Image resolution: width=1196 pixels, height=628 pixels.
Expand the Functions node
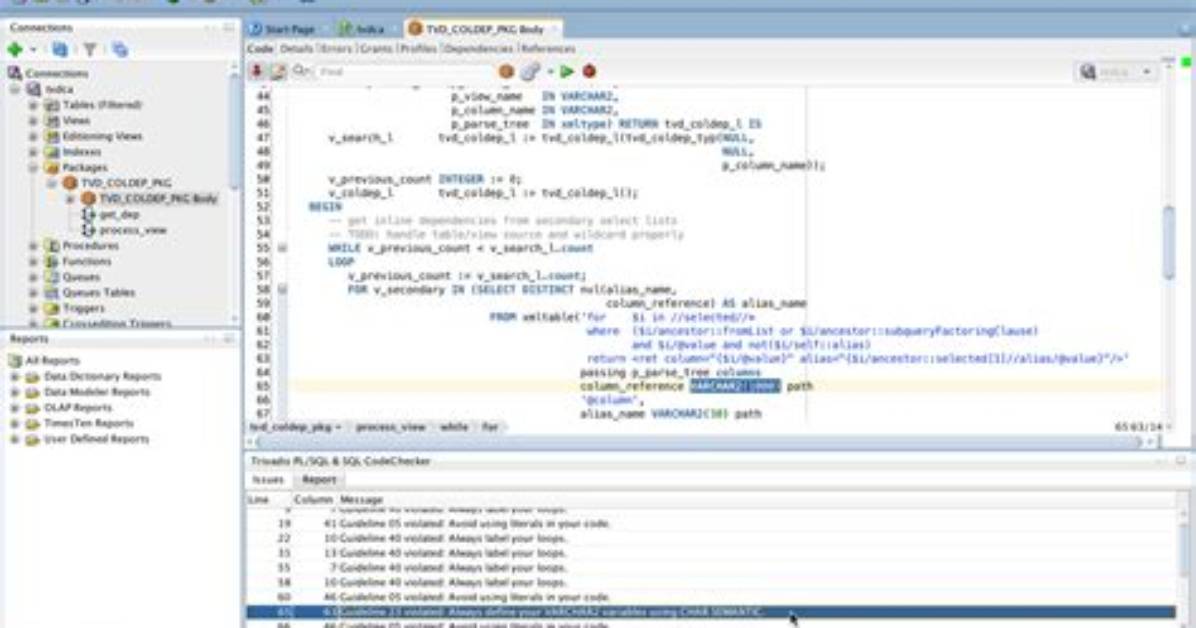click(33, 261)
